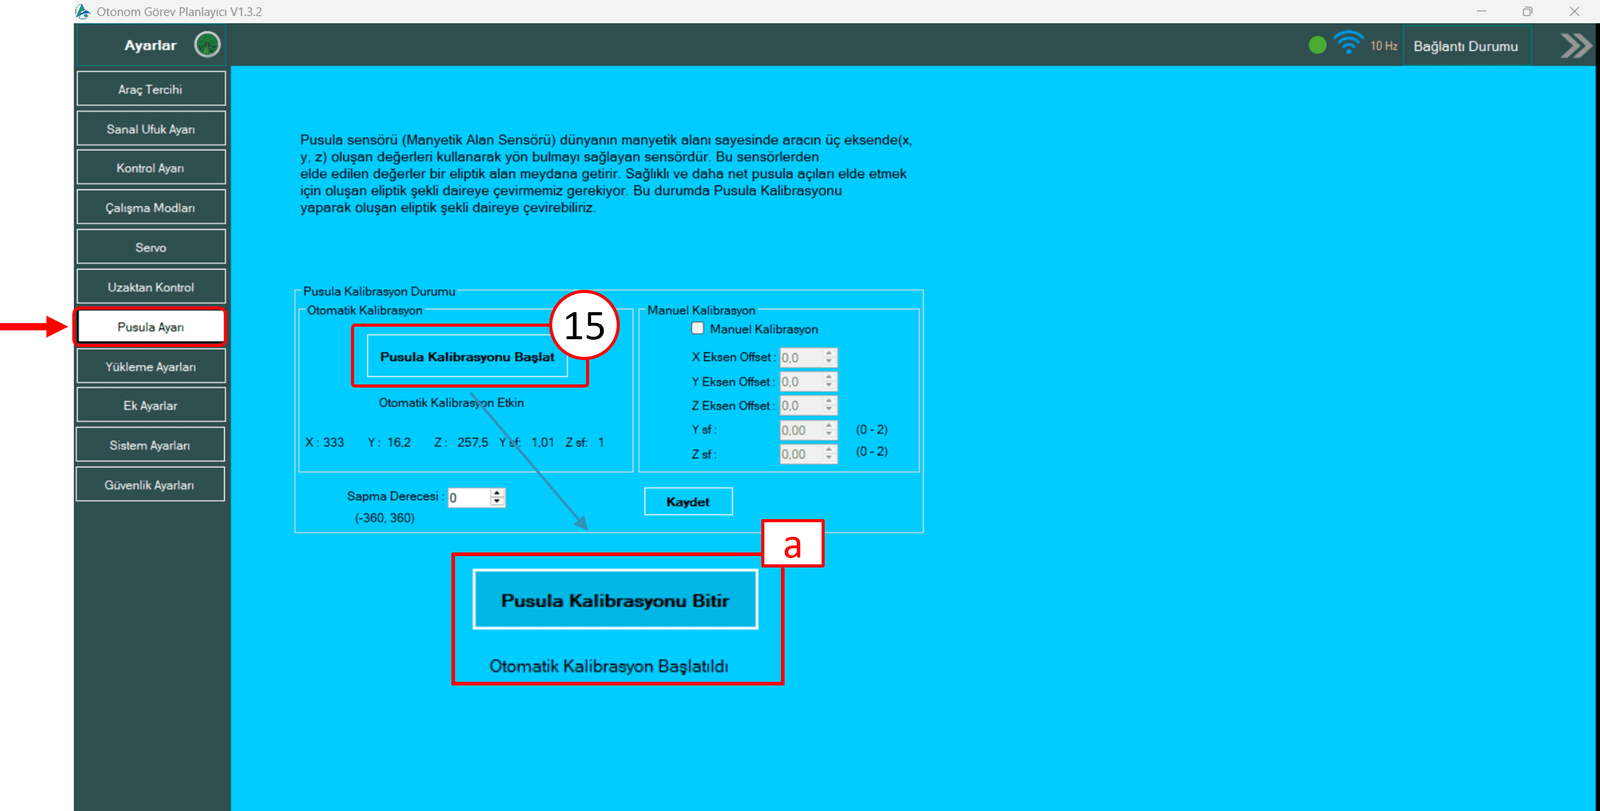
Task: Click the green compass icon beside Ayarlar
Action: coord(207,45)
